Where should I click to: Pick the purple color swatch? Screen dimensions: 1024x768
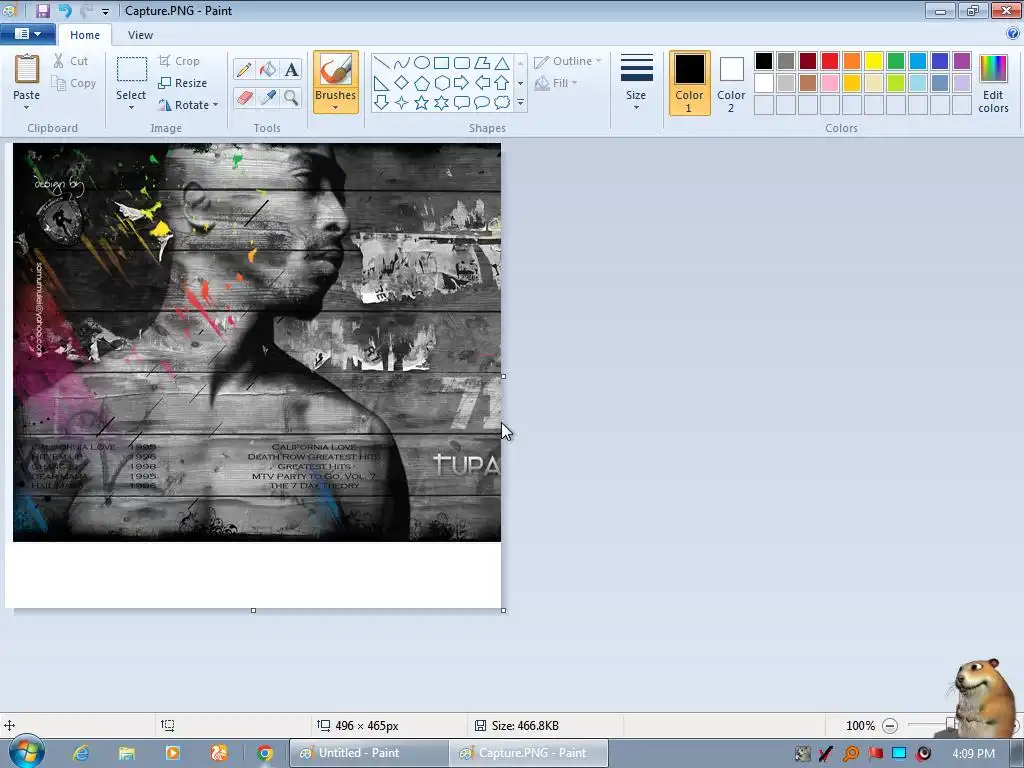pyautogui.click(x=962, y=61)
